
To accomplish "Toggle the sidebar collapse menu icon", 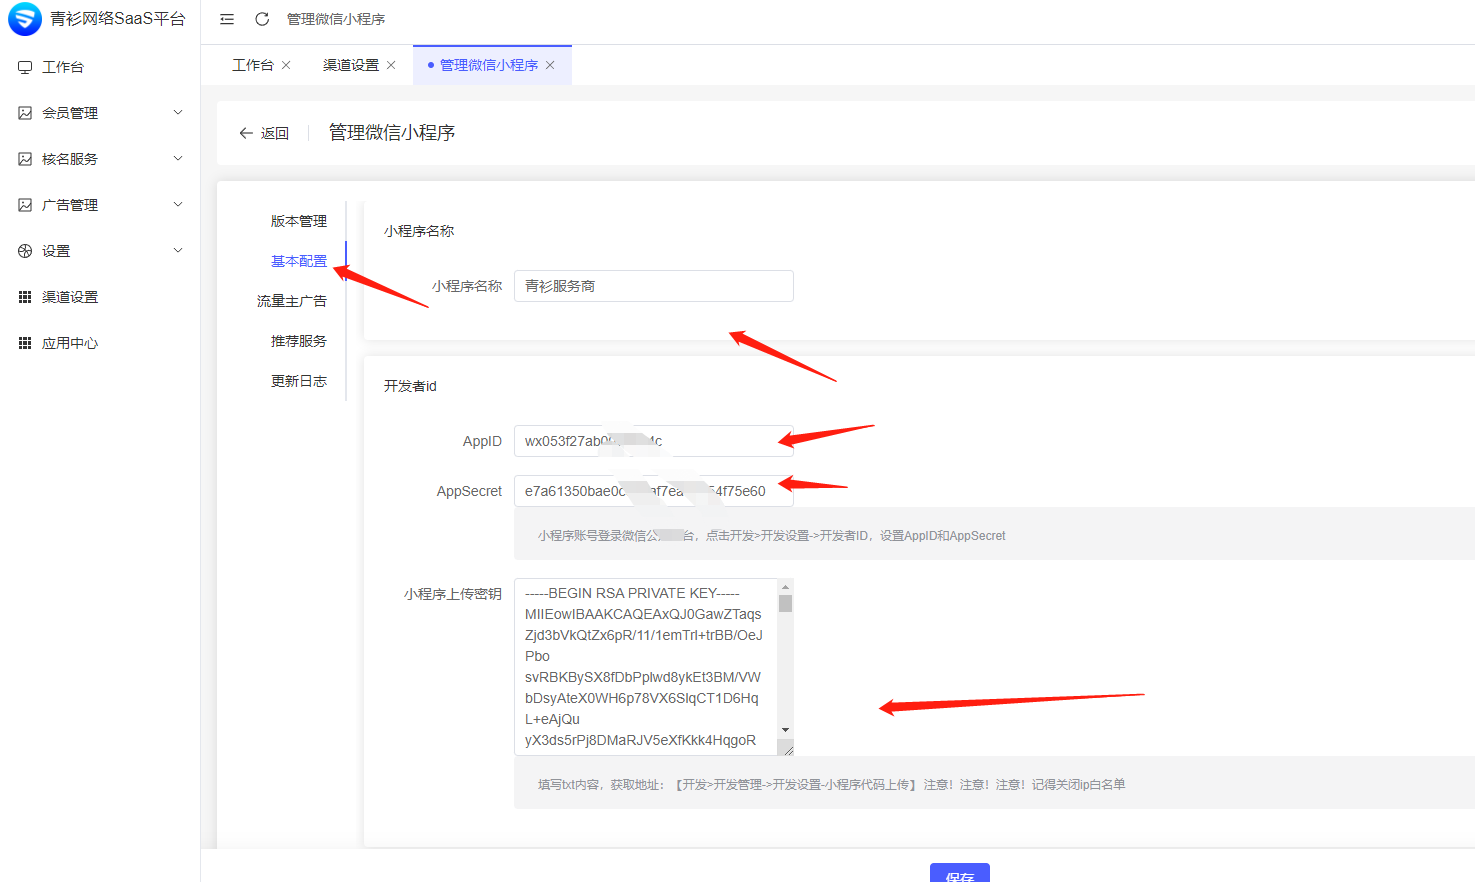I will click(227, 19).
